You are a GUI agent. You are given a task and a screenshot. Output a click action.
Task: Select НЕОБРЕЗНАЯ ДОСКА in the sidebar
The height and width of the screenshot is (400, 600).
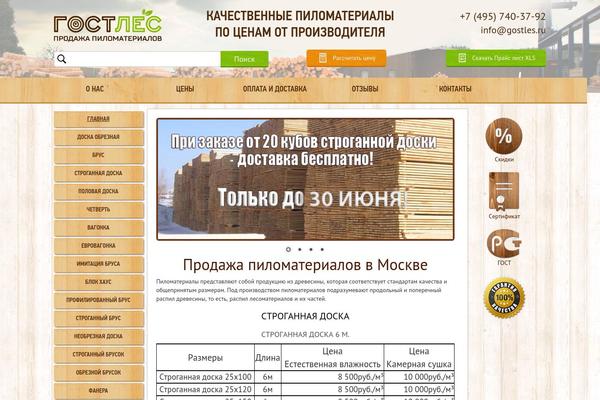tap(99, 336)
